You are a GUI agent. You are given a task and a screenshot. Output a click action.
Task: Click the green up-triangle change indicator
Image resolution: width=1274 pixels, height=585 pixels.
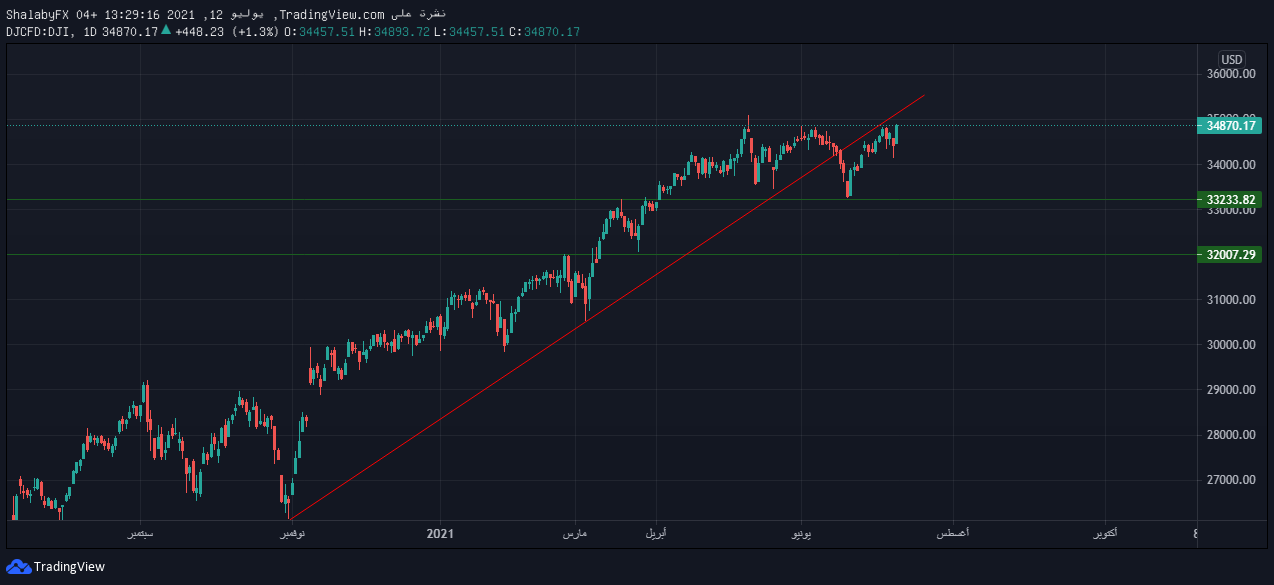tap(166, 31)
